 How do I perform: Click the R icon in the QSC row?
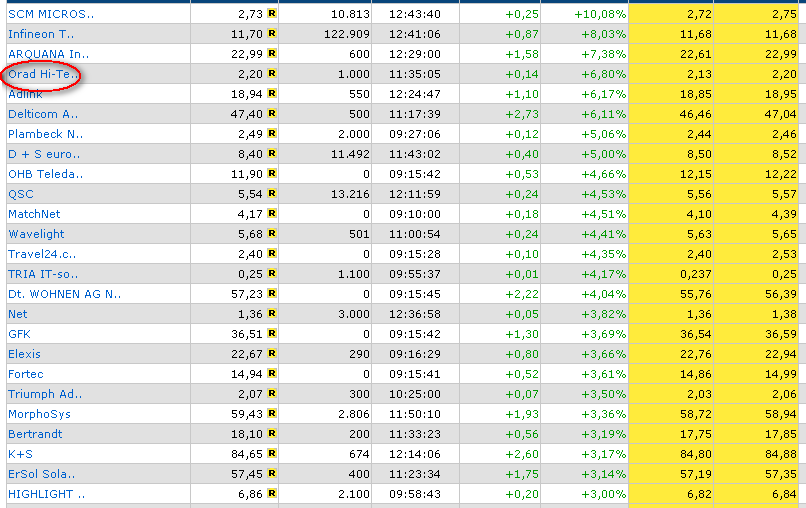pyautogui.click(x=272, y=194)
